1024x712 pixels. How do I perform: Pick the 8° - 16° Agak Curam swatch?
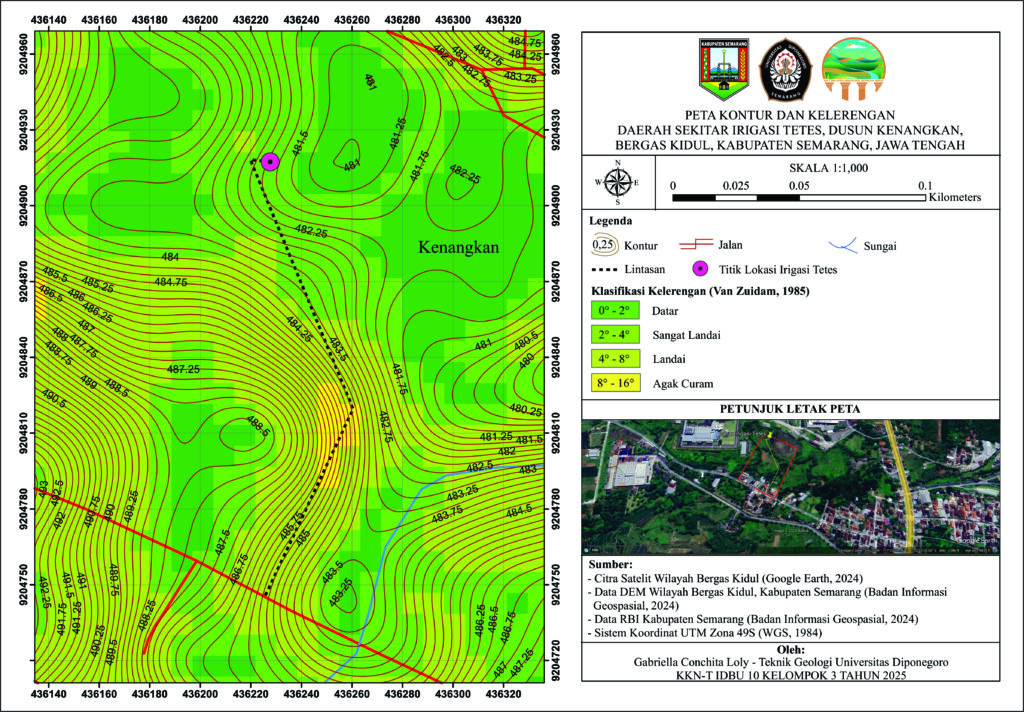click(615, 383)
